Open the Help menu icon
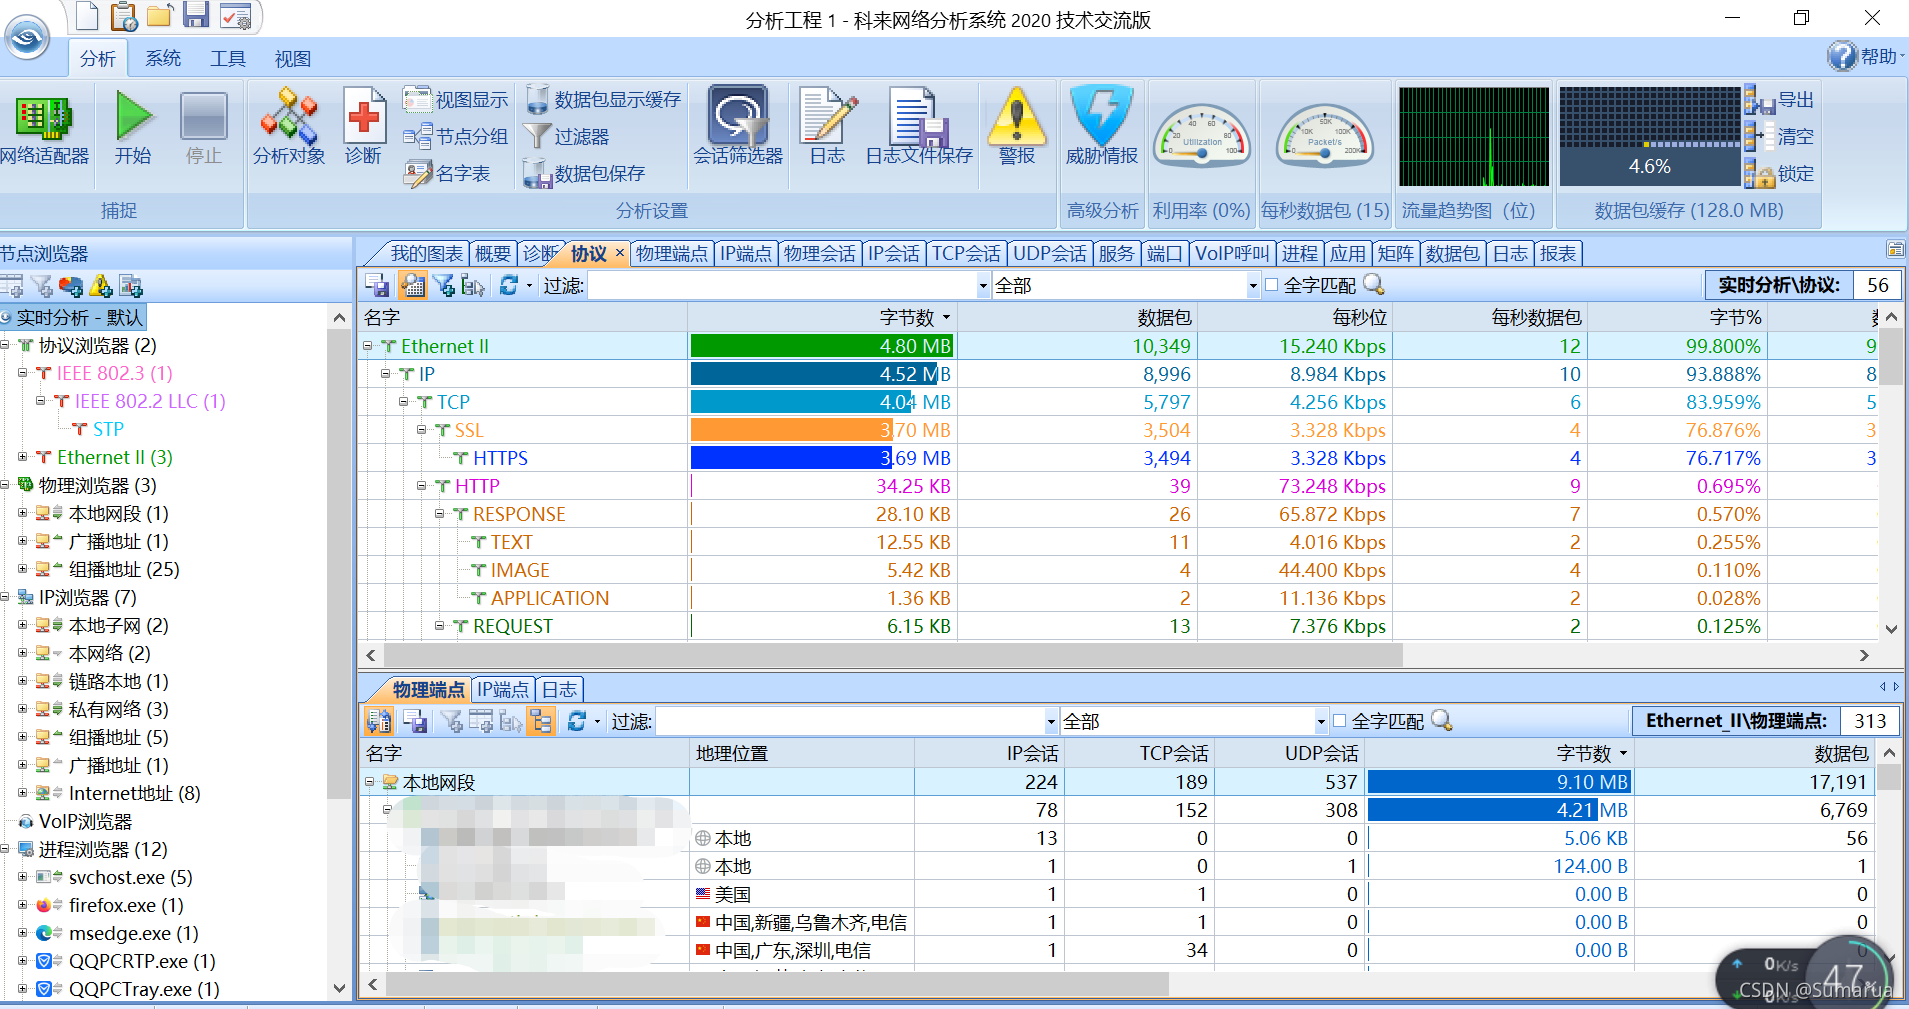The width and height of the screenshot is (1909, 1009). [x=1842, y=56]
